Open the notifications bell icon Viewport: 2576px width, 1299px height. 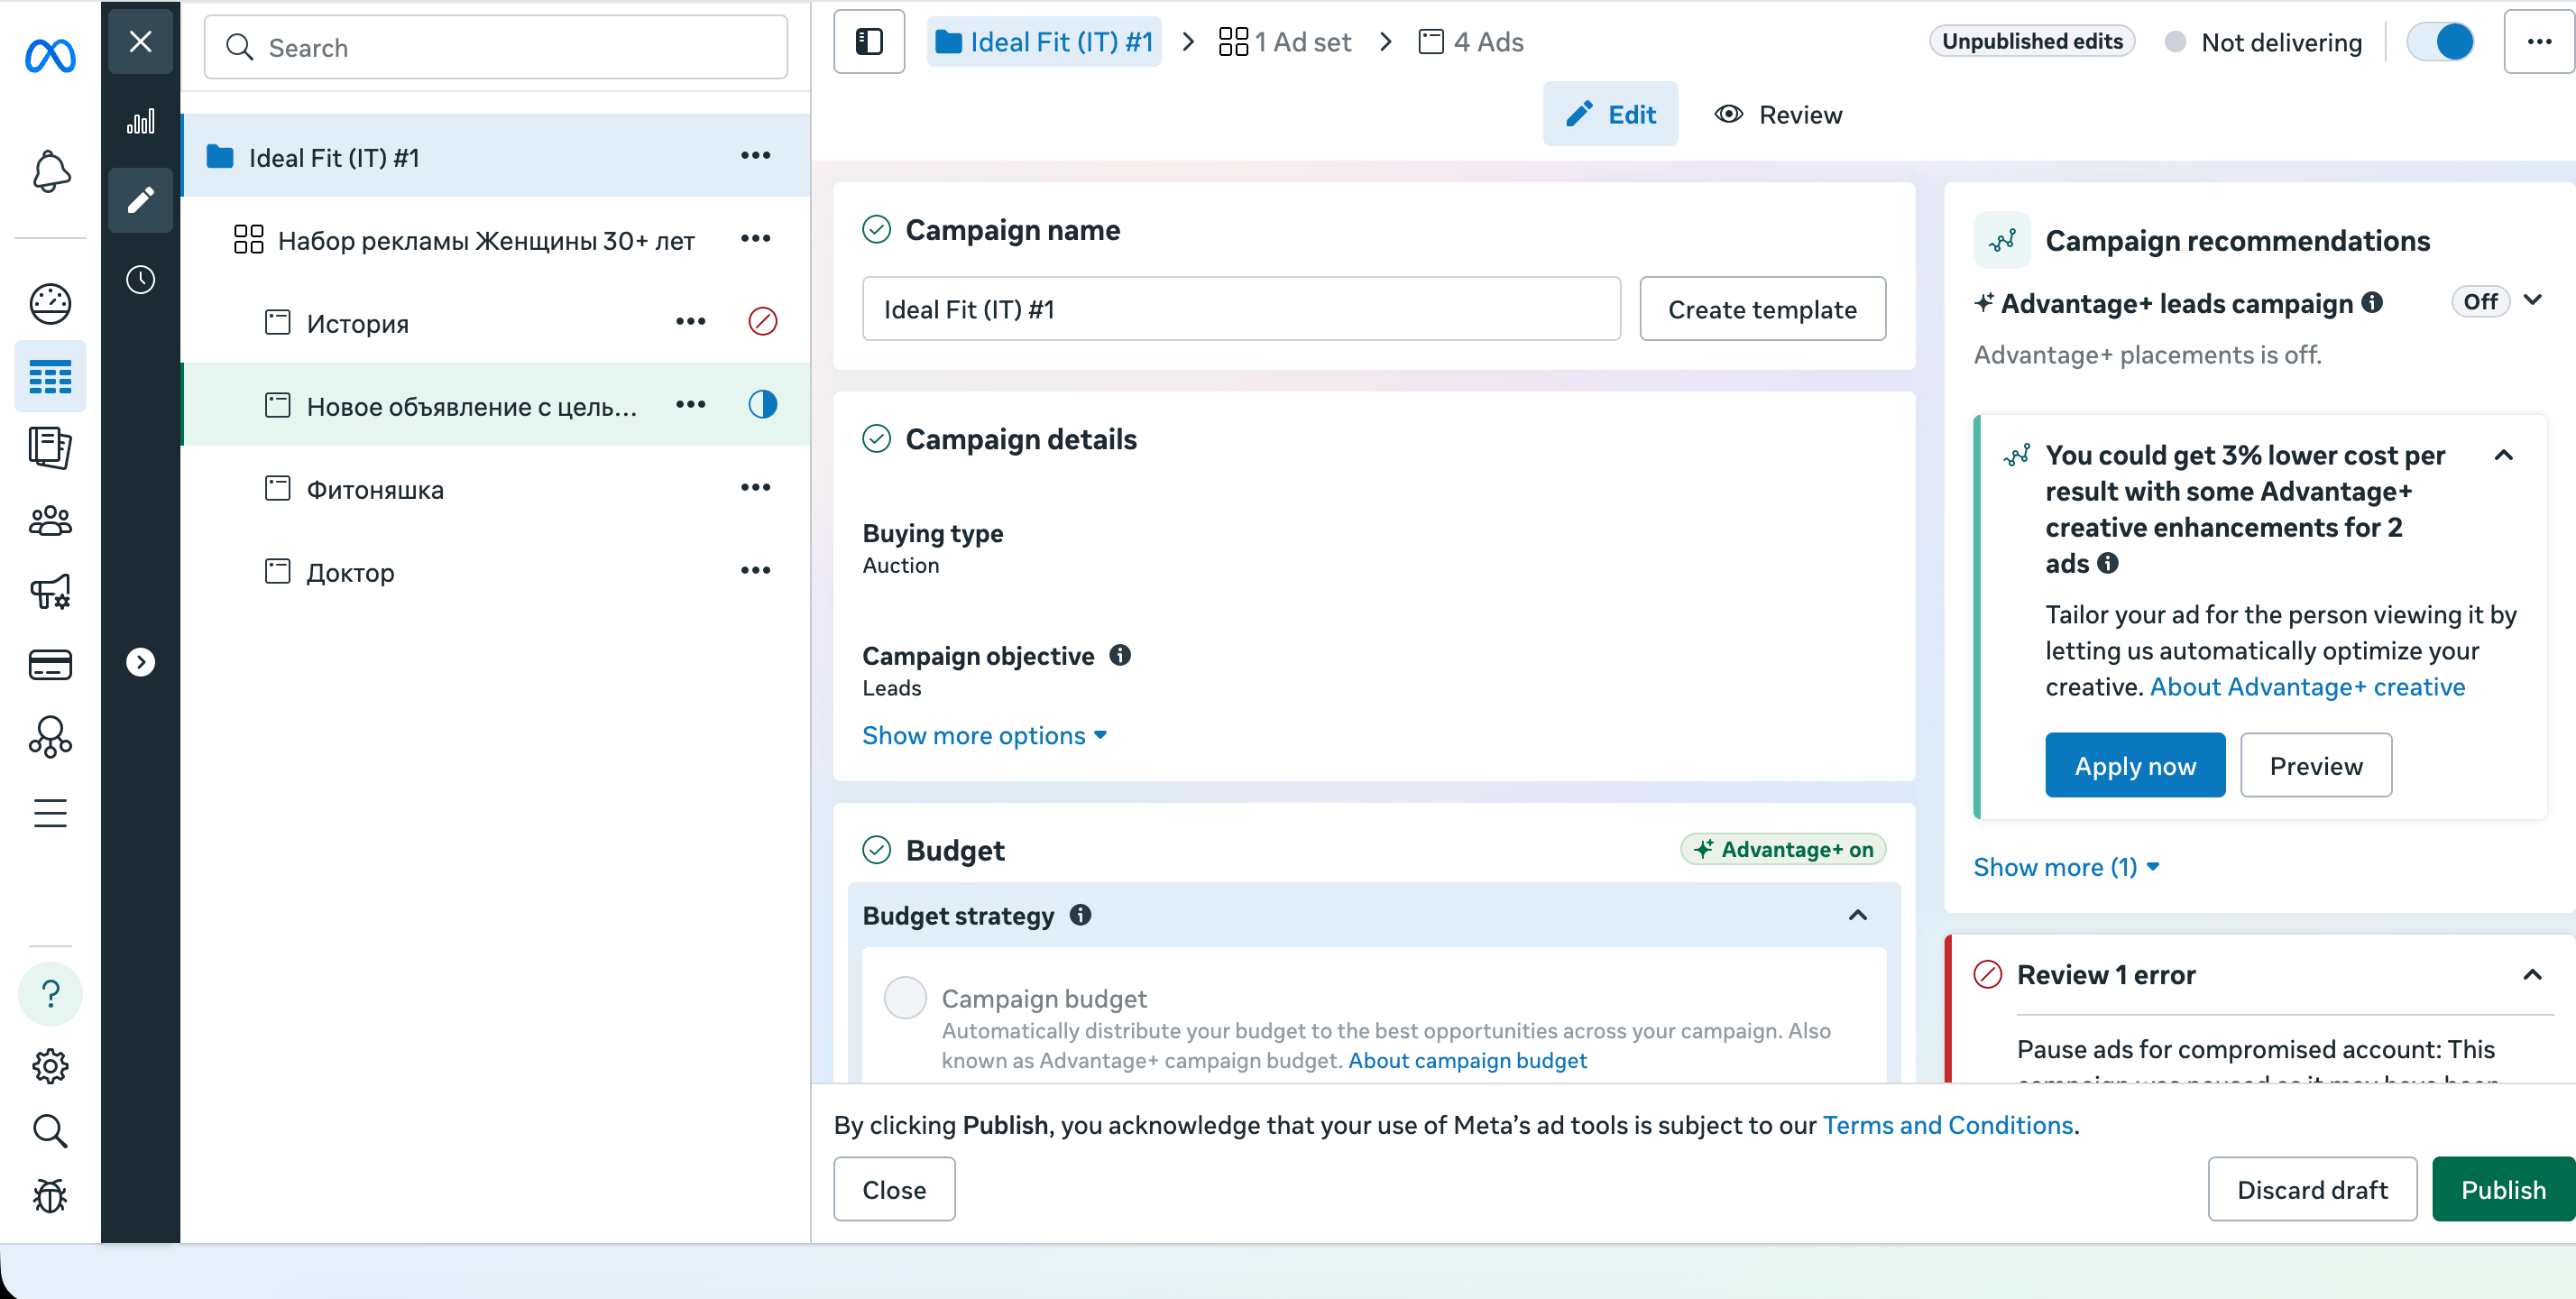click(50, 172)
